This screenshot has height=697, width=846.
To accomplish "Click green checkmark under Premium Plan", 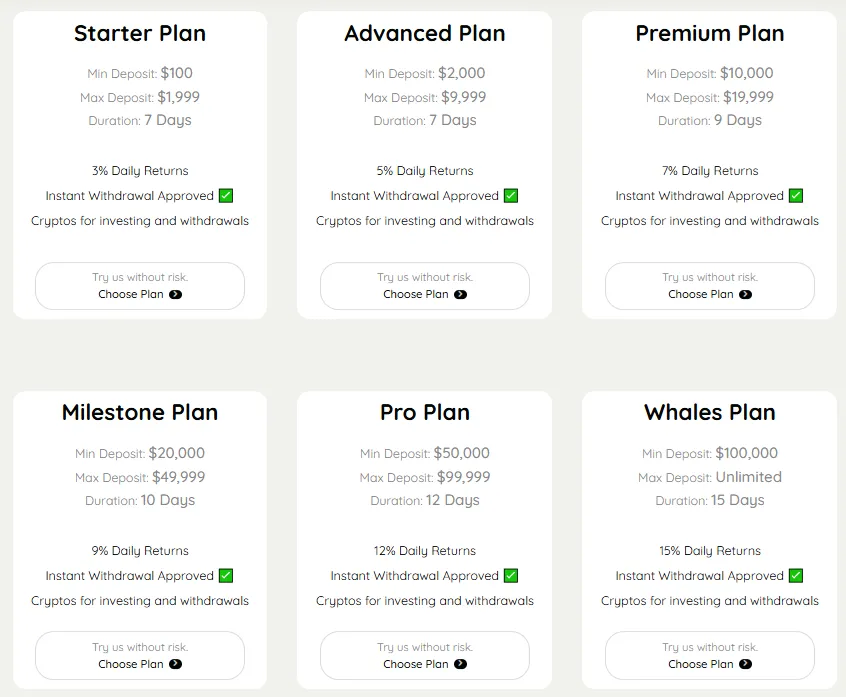I will point(796,196).
